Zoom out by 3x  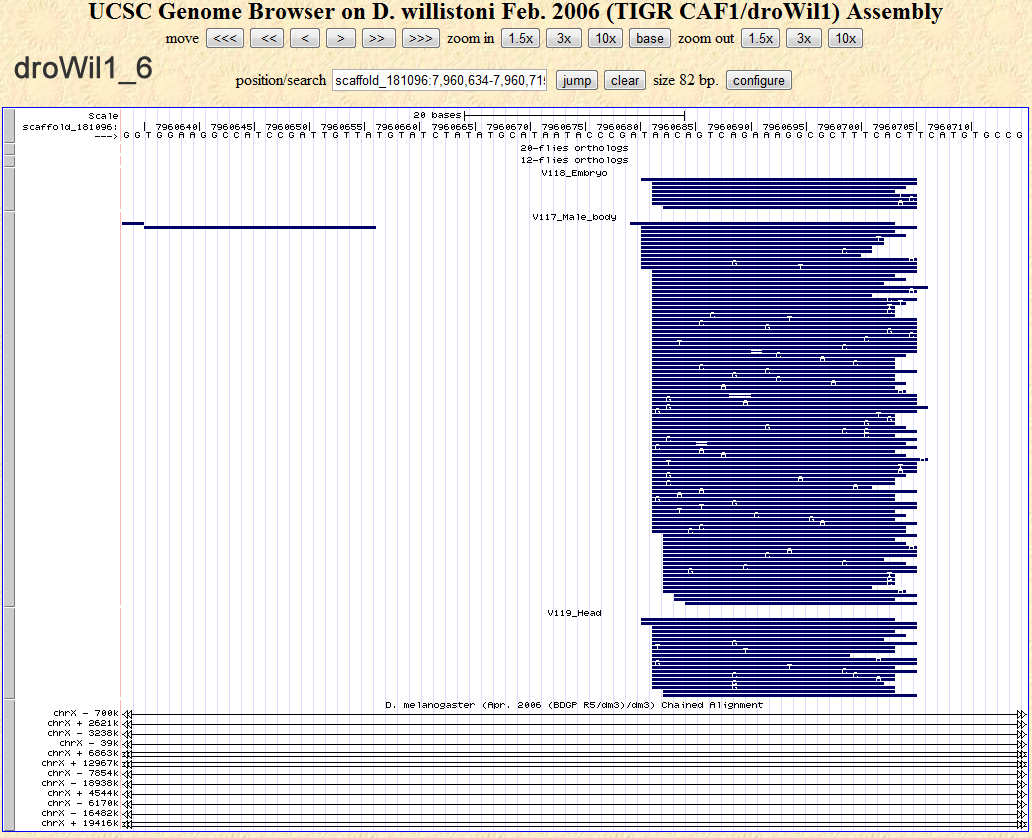click(x=804, y=39)
